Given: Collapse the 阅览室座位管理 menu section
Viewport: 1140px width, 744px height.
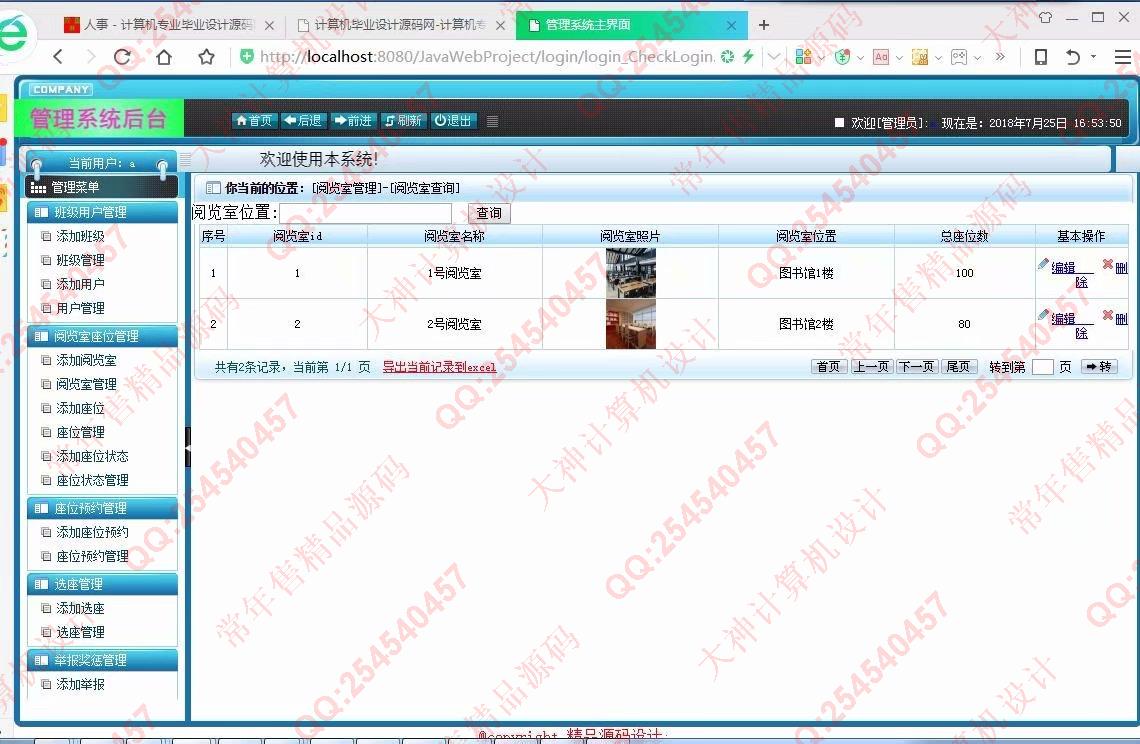Looking at the screenshot, I should pyautogui.click(x=102, y=337).
